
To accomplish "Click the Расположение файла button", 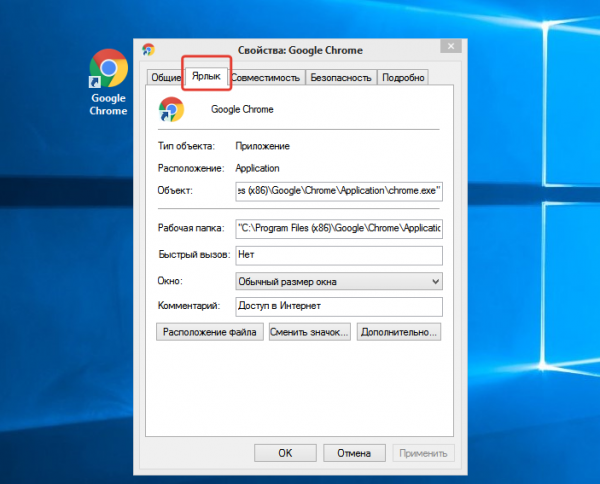I will [210, 332].
